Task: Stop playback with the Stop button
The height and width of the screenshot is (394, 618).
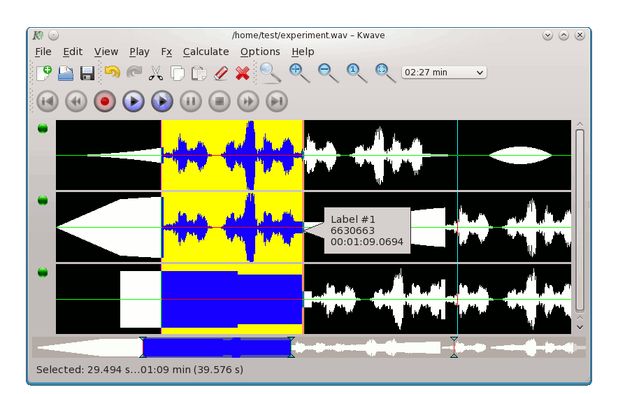Action: tap(220, 101)
